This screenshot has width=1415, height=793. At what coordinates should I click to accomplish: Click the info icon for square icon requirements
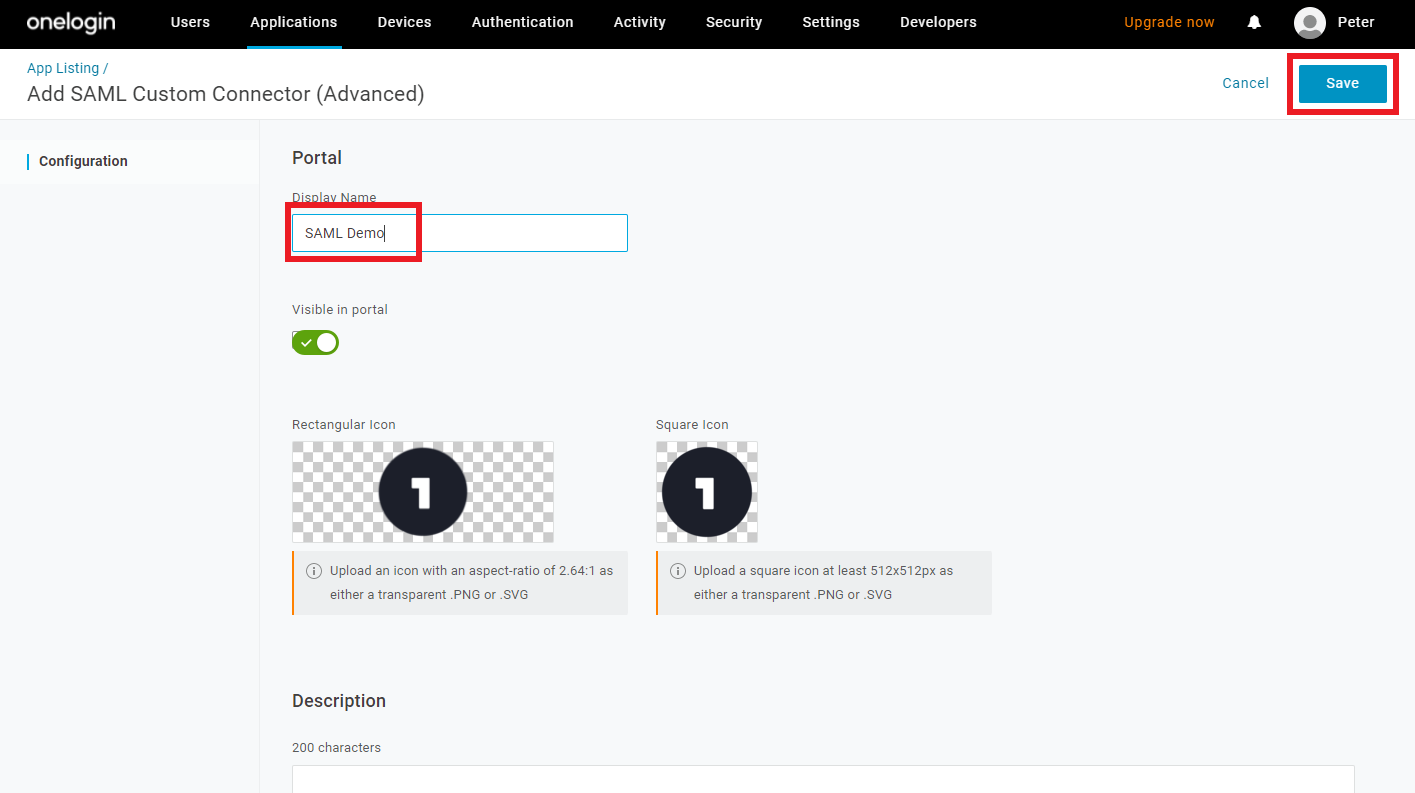677,570
